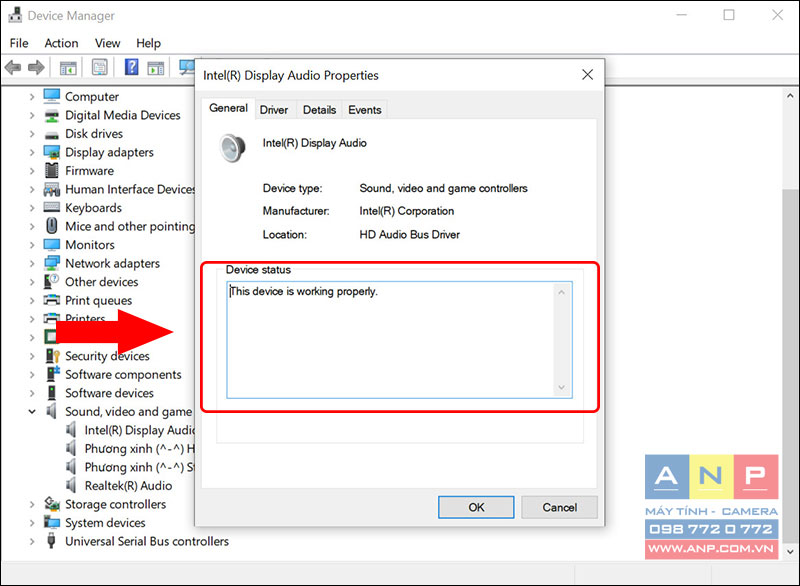Expand the Disk drives node chevron

click(x=32, y=134)
